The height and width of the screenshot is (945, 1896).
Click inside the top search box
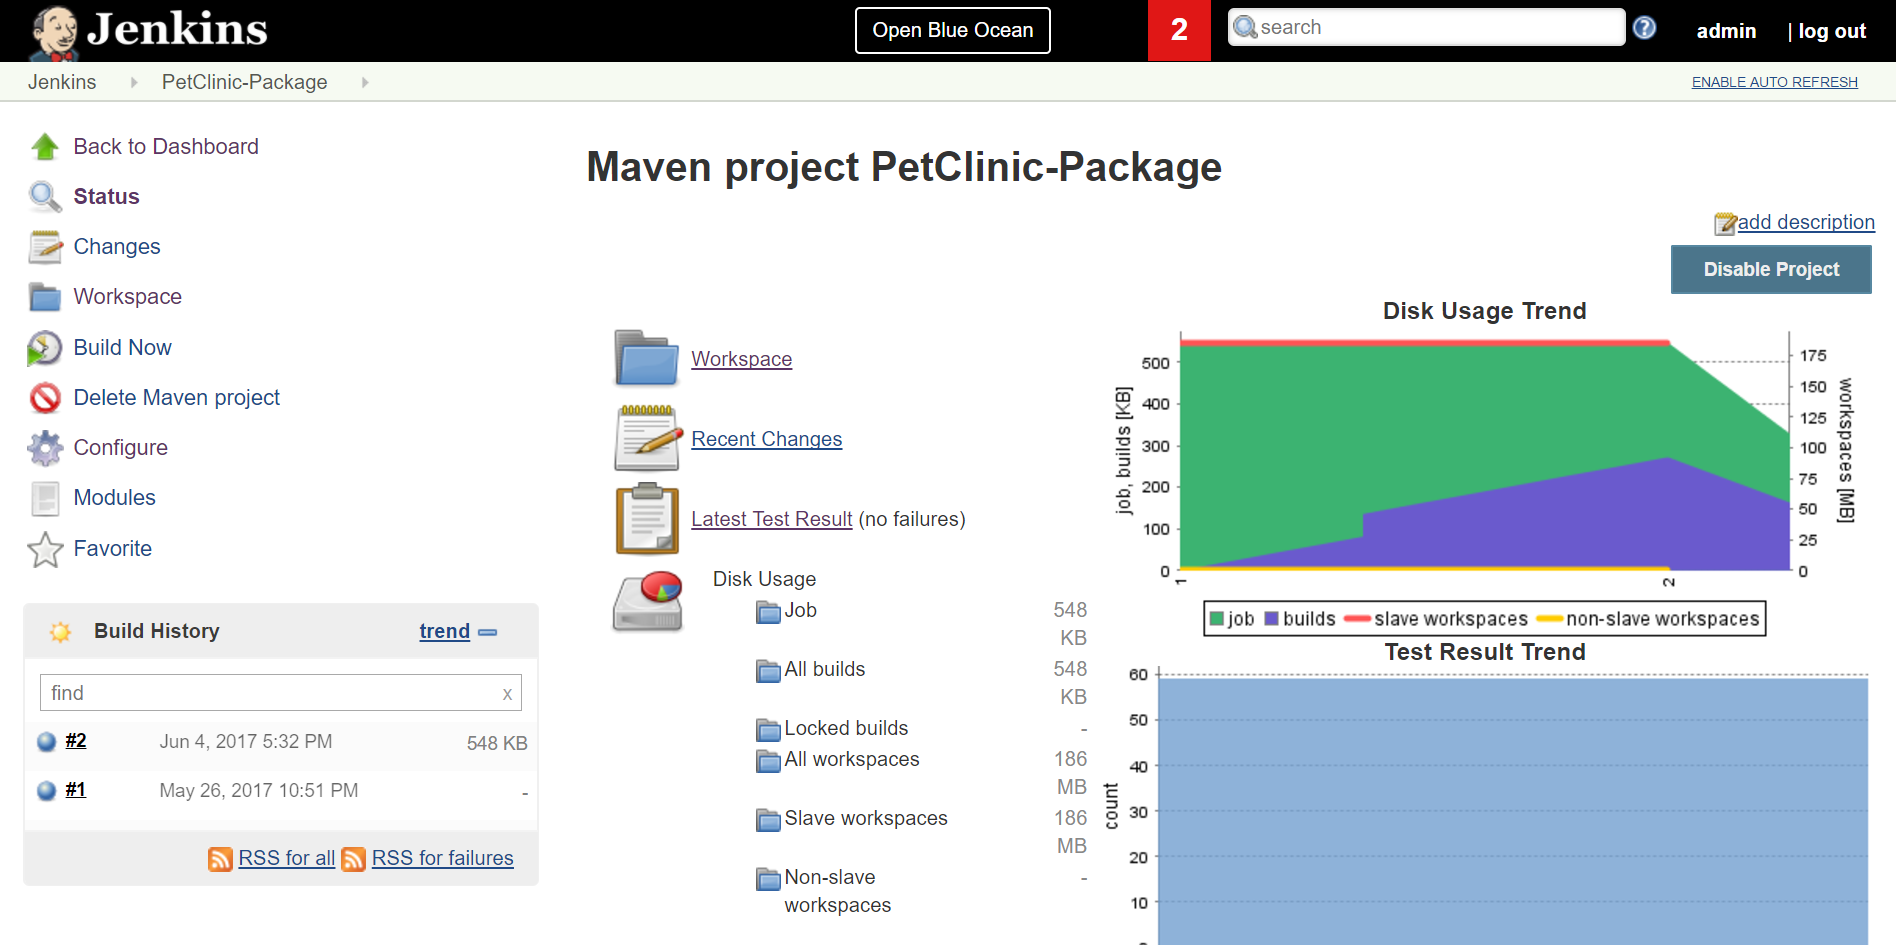tap(1426, 27)
